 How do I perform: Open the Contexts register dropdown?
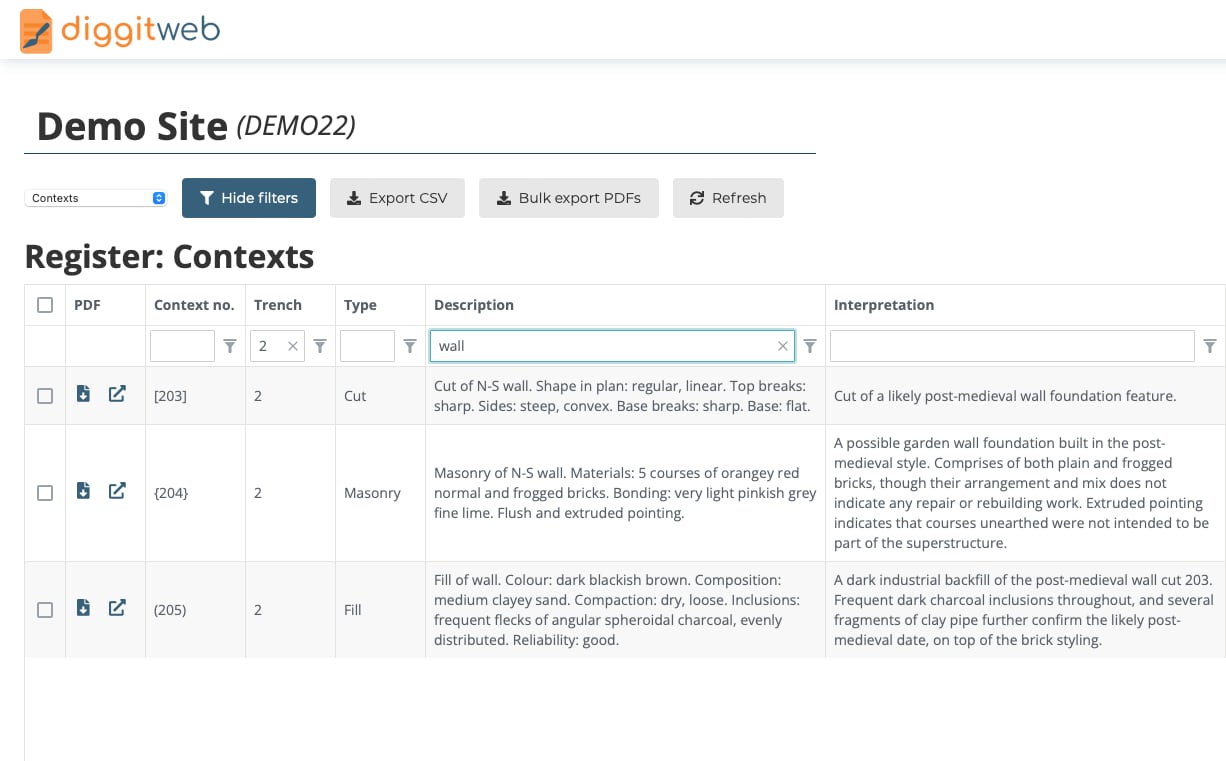95,198
